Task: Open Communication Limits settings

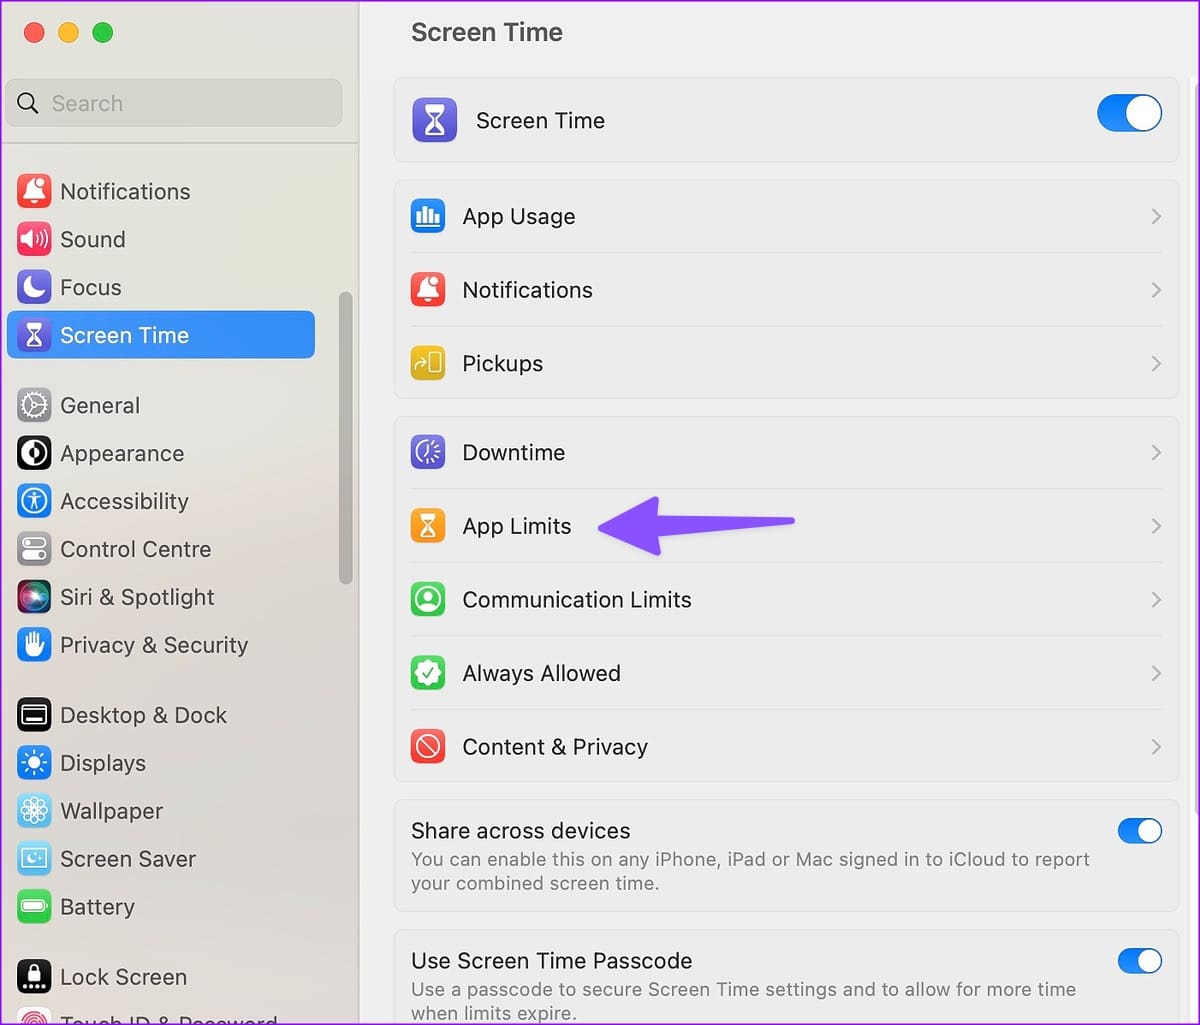Action: tap(786, 600)
